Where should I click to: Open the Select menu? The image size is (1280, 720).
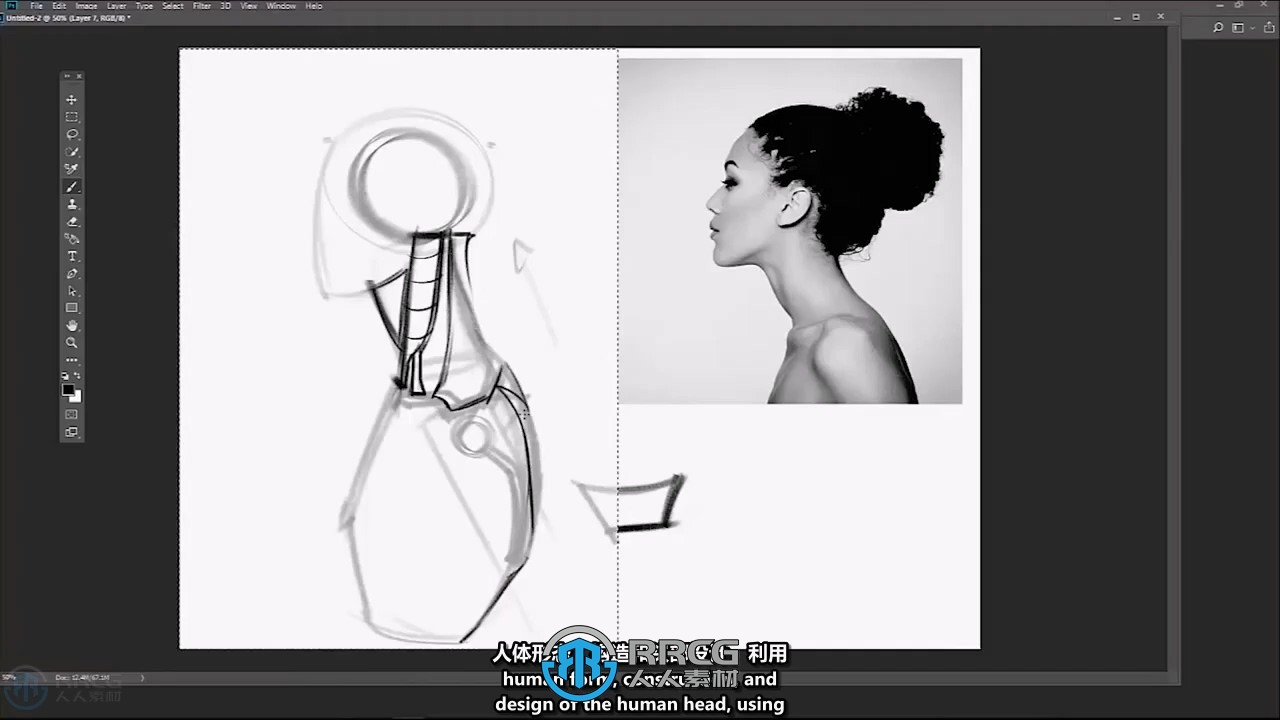coord(173,6)
